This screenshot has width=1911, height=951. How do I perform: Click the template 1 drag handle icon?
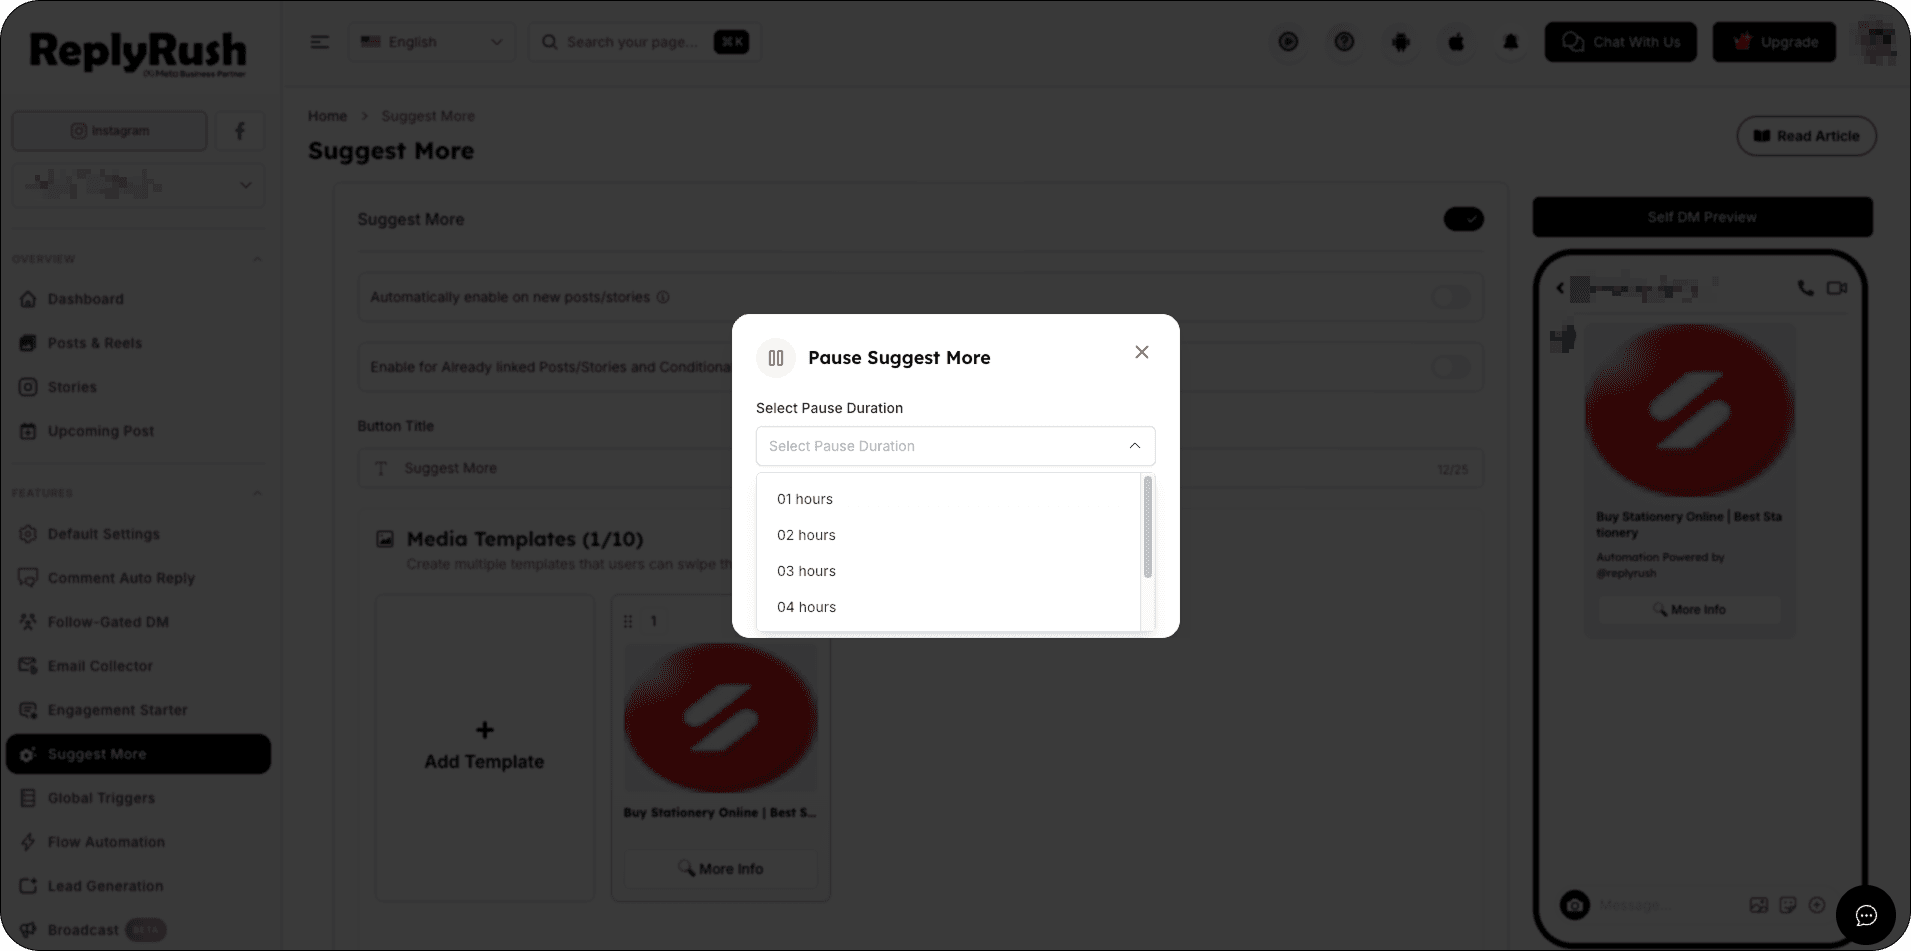point(628,621)
